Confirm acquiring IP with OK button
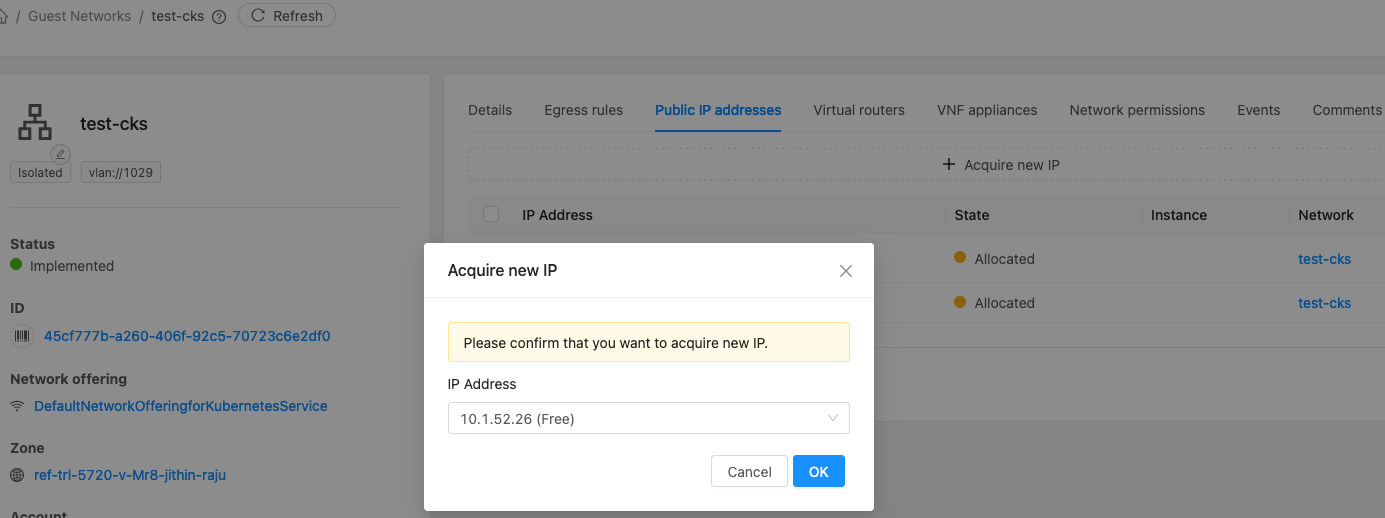This screenshot has width=1385, height=518. click(x=818, y=472)
